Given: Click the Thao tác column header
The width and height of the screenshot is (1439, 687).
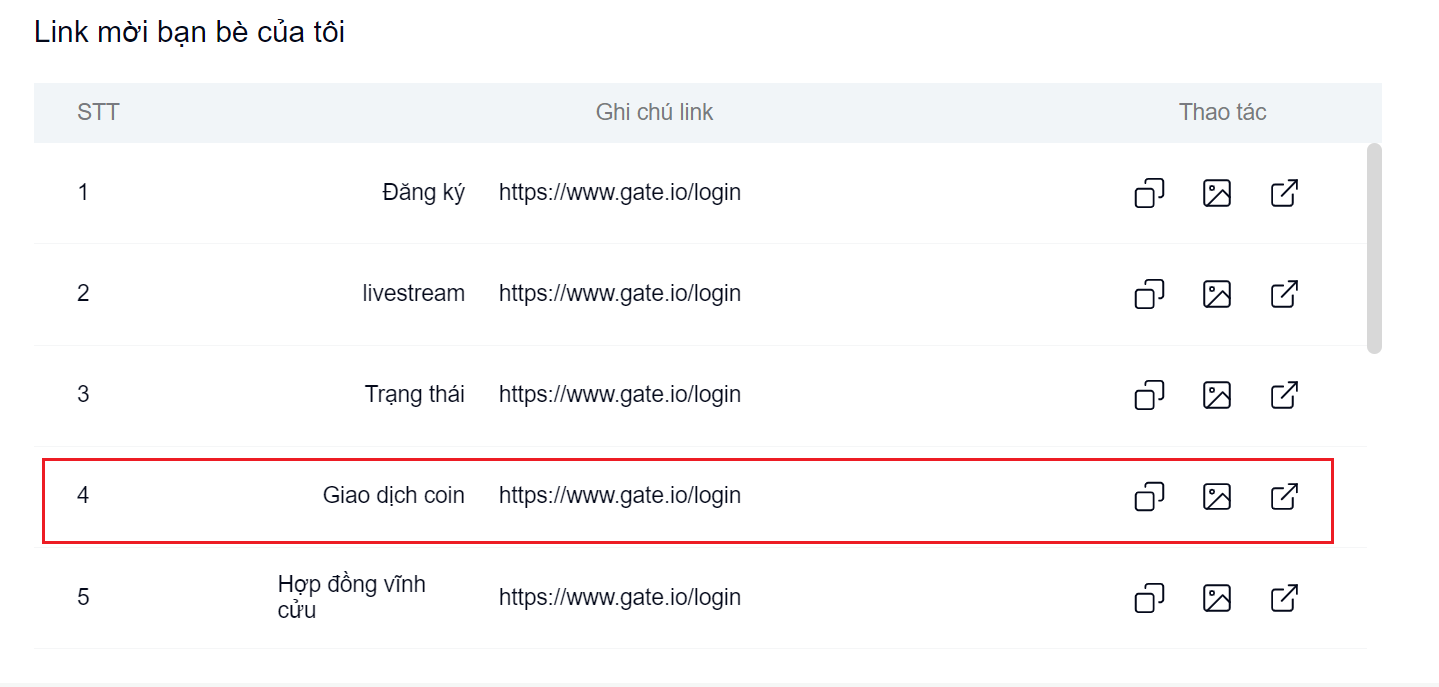Looking at the screenshot, I should tap(1222, 112).
